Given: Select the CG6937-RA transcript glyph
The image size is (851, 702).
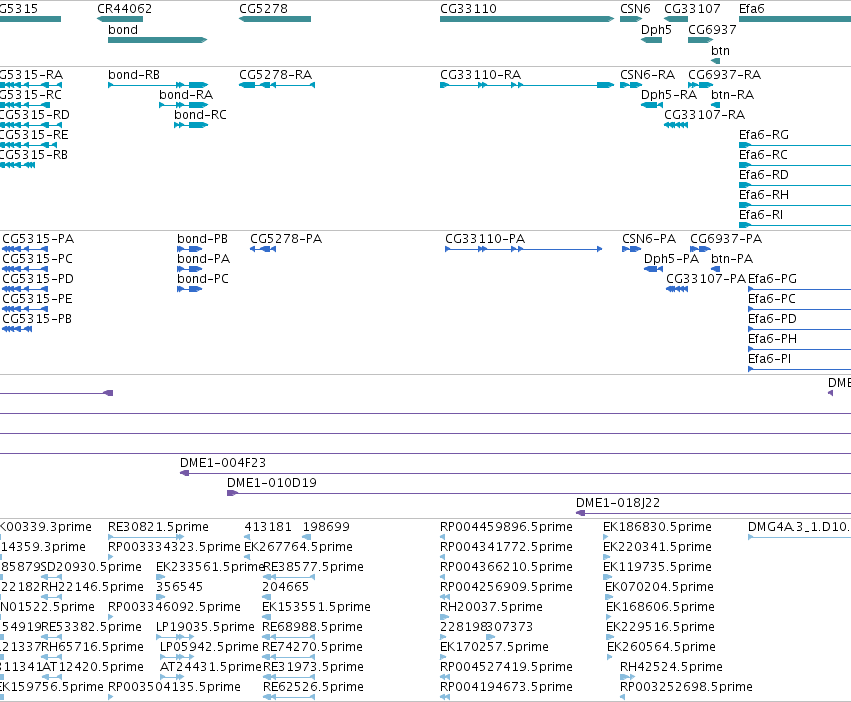Looking at the screenshot, I should point(700,85).
